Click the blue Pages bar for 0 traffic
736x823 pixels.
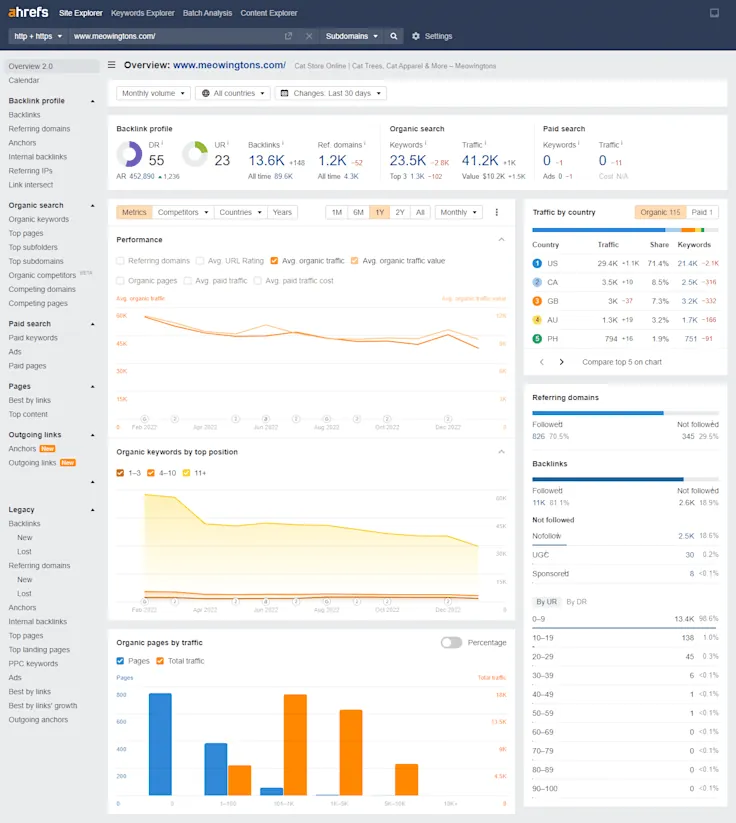(x=160, y=744)
